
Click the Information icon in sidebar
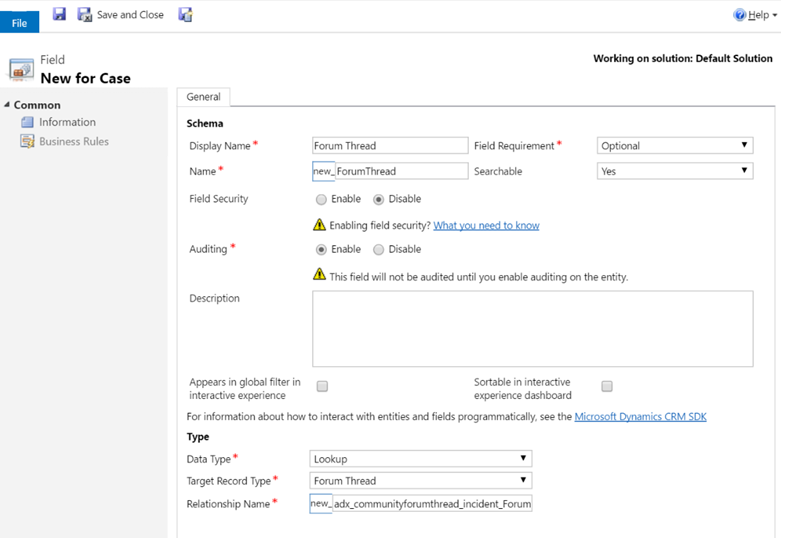[28, 123]
